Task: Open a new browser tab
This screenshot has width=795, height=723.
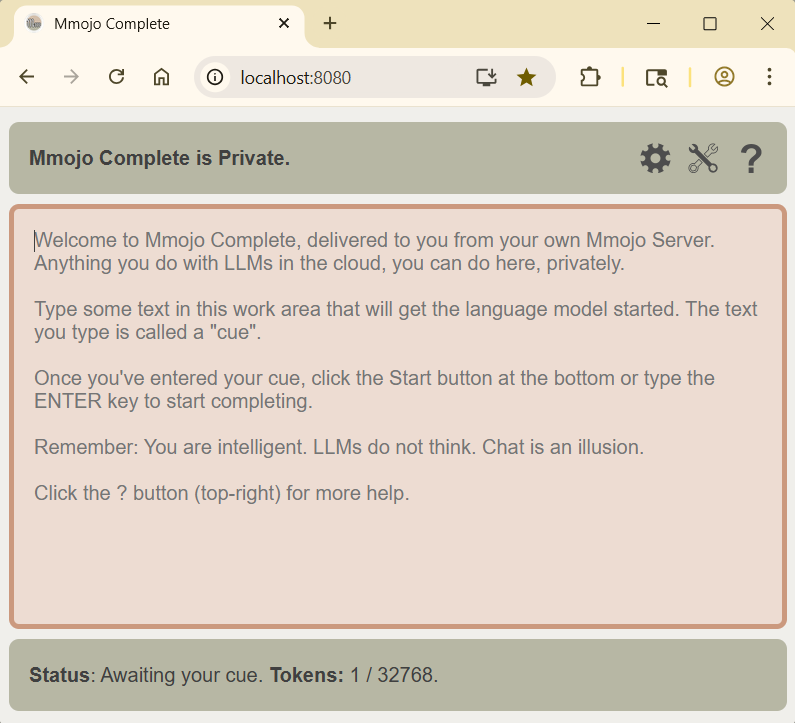Action: (x=330, y=24)
